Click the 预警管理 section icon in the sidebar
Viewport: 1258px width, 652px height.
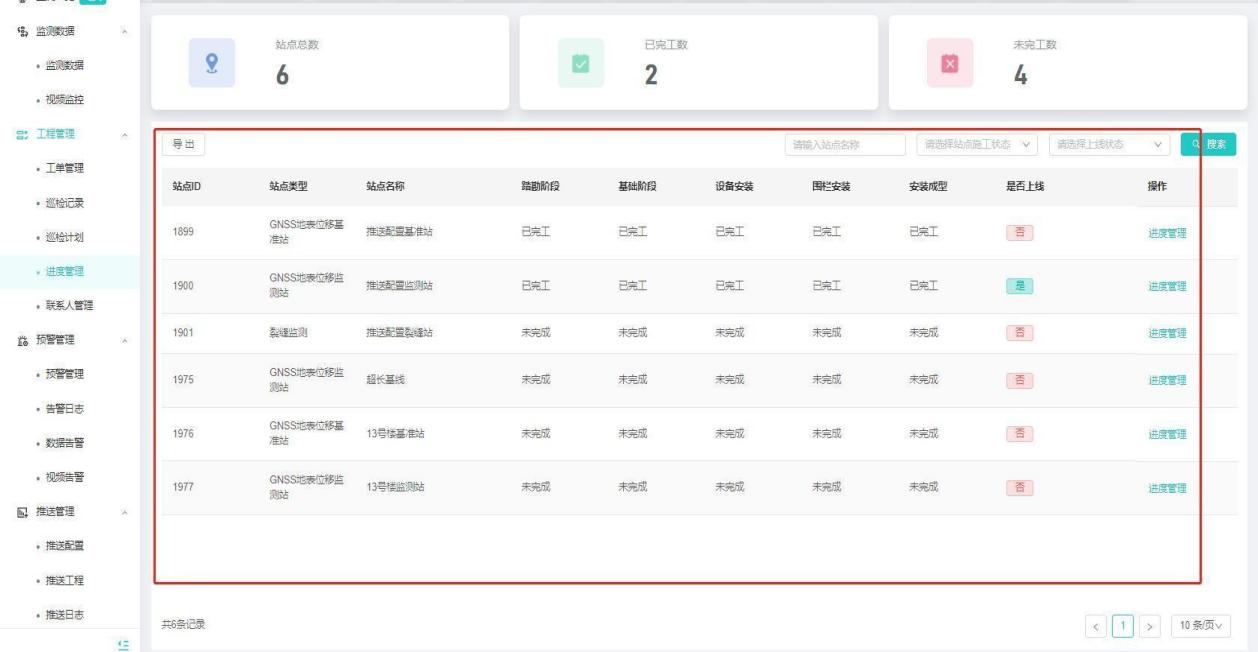[20, 340]
